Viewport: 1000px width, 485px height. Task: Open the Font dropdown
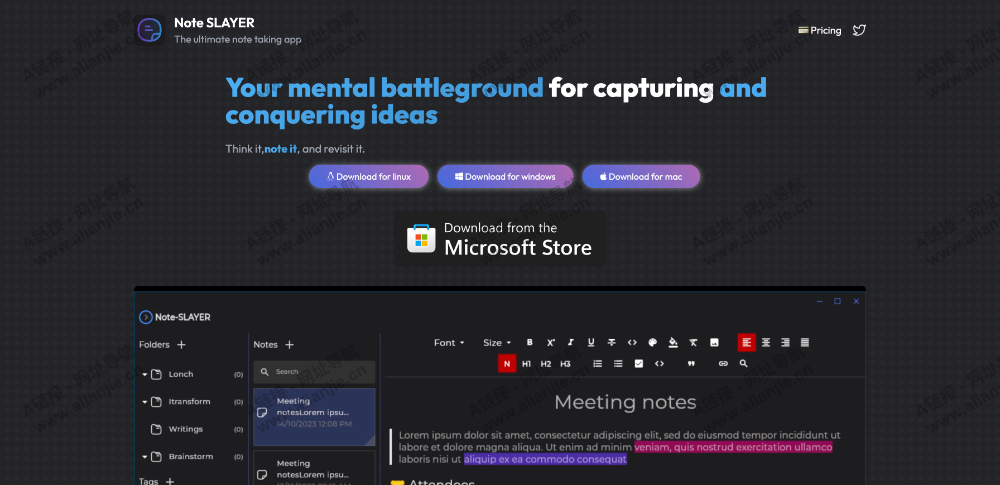(449, 343)
